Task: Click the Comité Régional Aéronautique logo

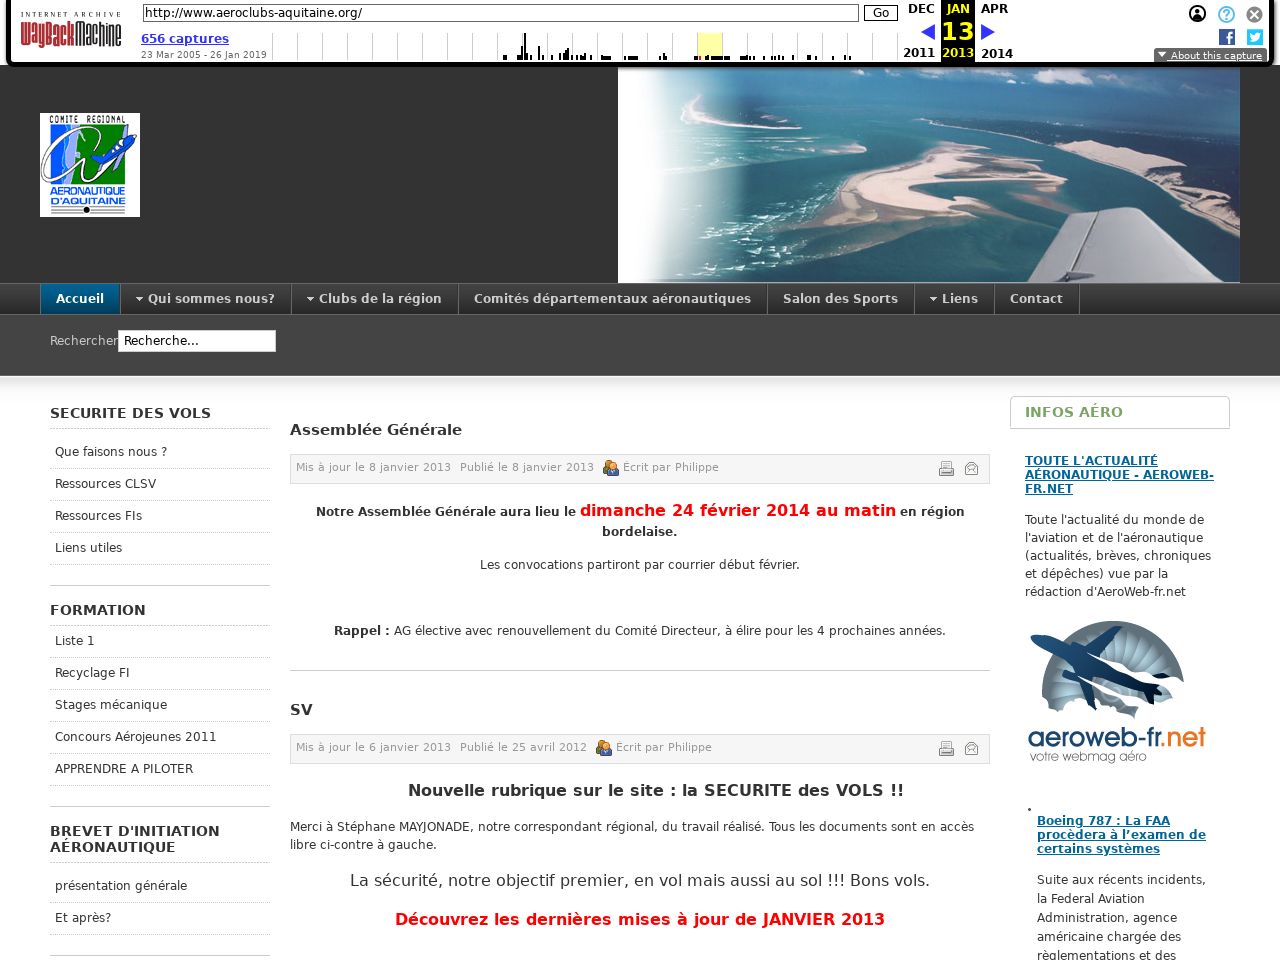Action: pos(90,165)
